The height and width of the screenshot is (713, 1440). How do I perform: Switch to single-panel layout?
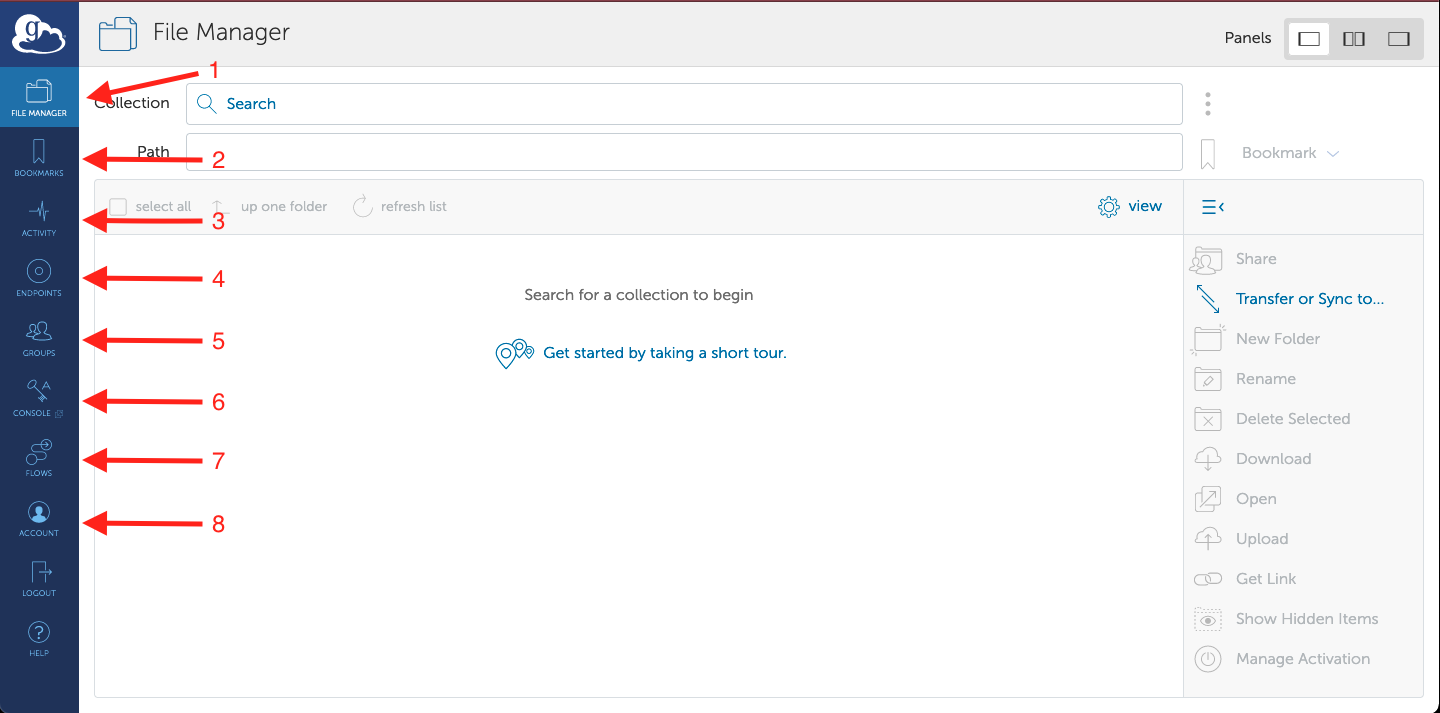1309,39
